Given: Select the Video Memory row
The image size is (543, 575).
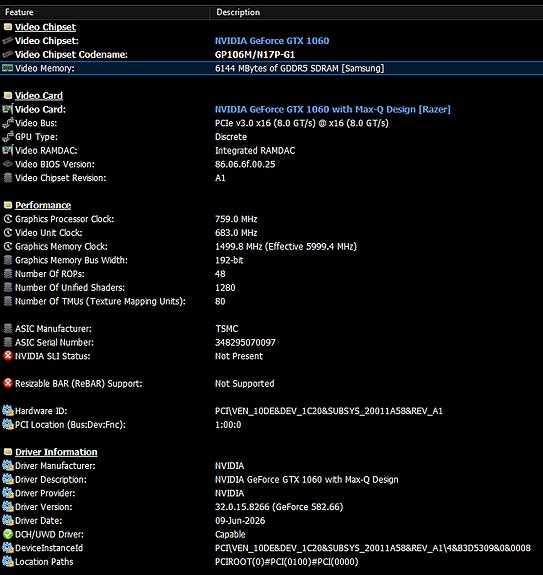Looking at the screenshot, I should point(271,68).
